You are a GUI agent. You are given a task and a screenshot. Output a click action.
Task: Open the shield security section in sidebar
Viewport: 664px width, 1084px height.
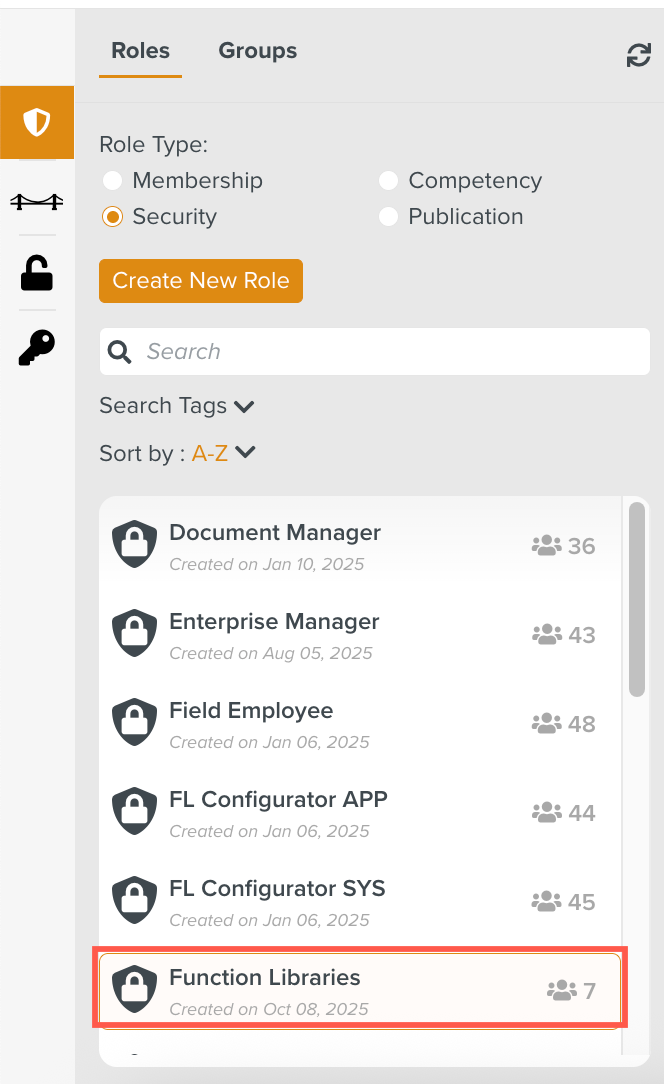point(37,122)
